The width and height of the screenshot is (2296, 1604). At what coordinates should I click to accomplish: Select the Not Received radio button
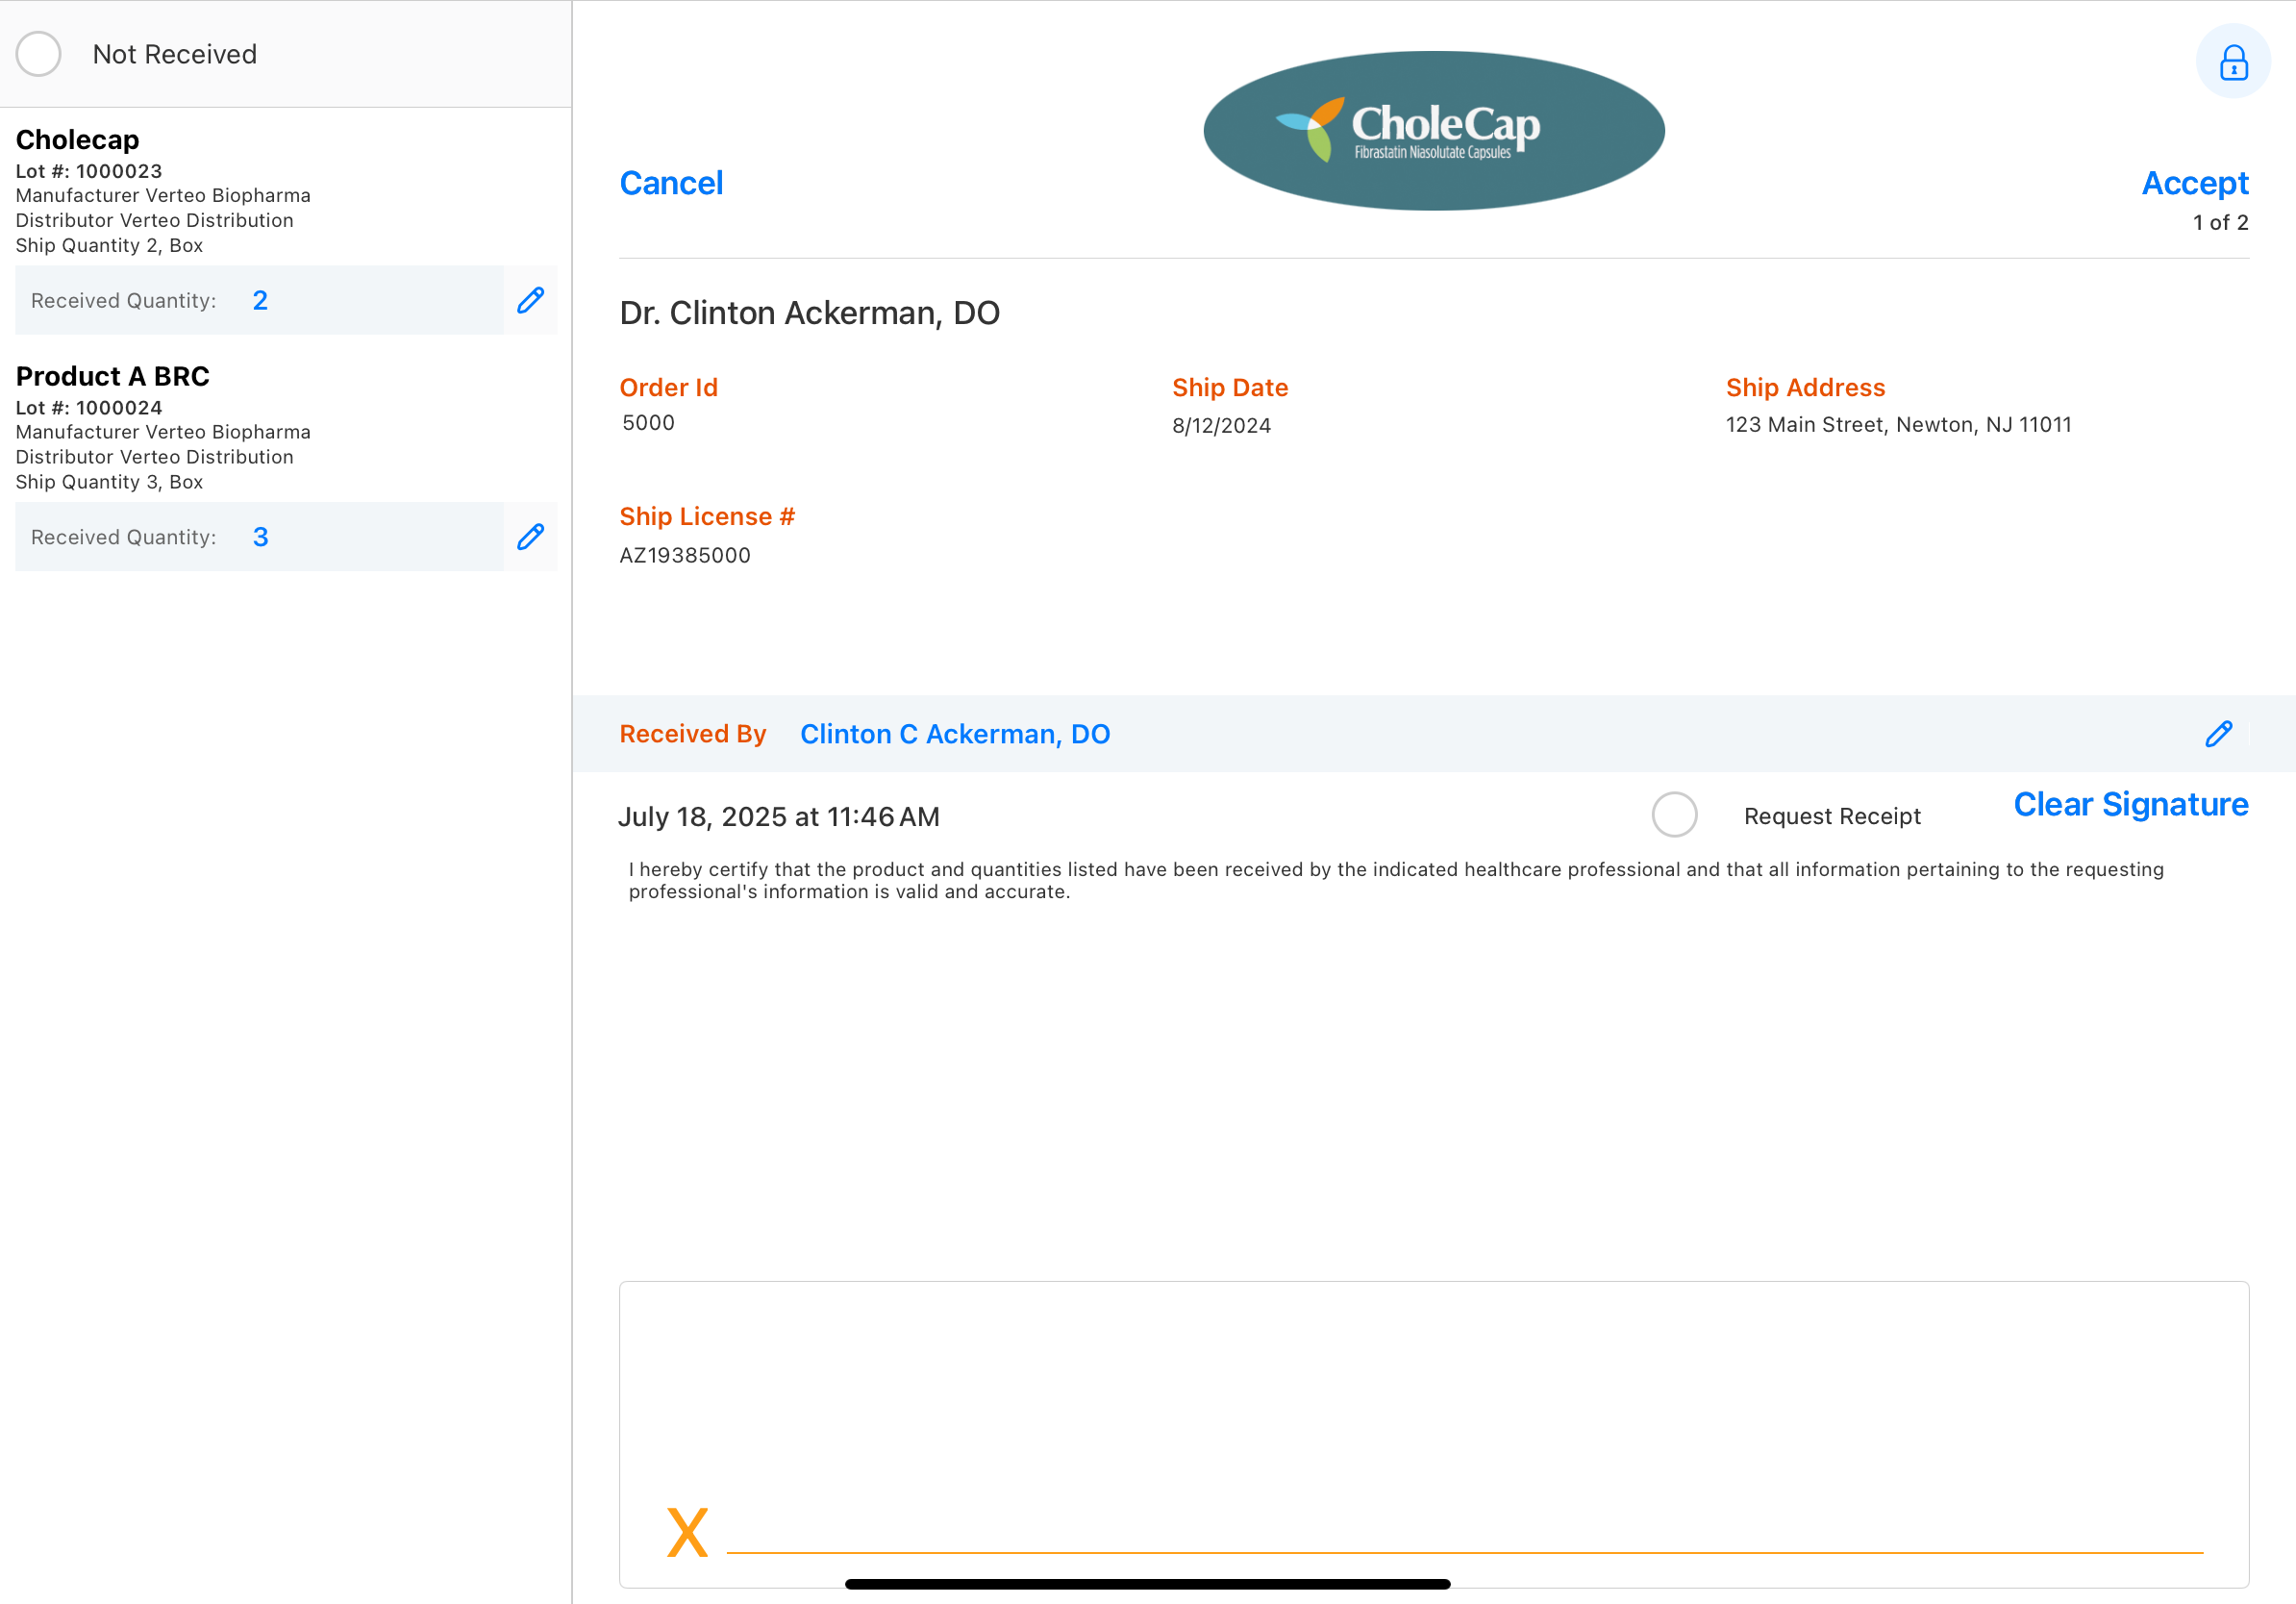pos(39,54)
